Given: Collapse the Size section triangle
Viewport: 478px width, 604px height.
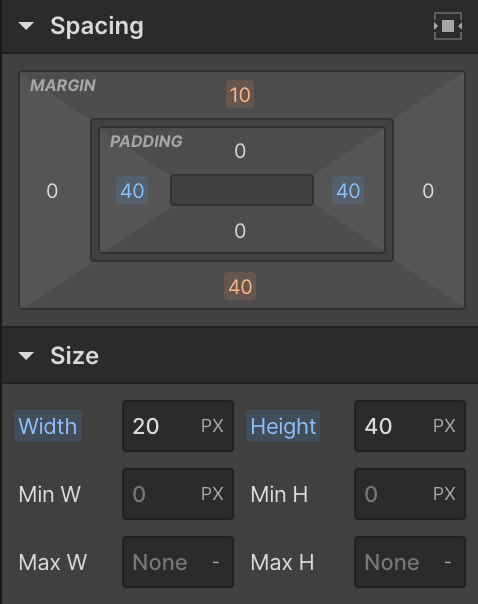Looking at the screenshot, I should [26, 356].
